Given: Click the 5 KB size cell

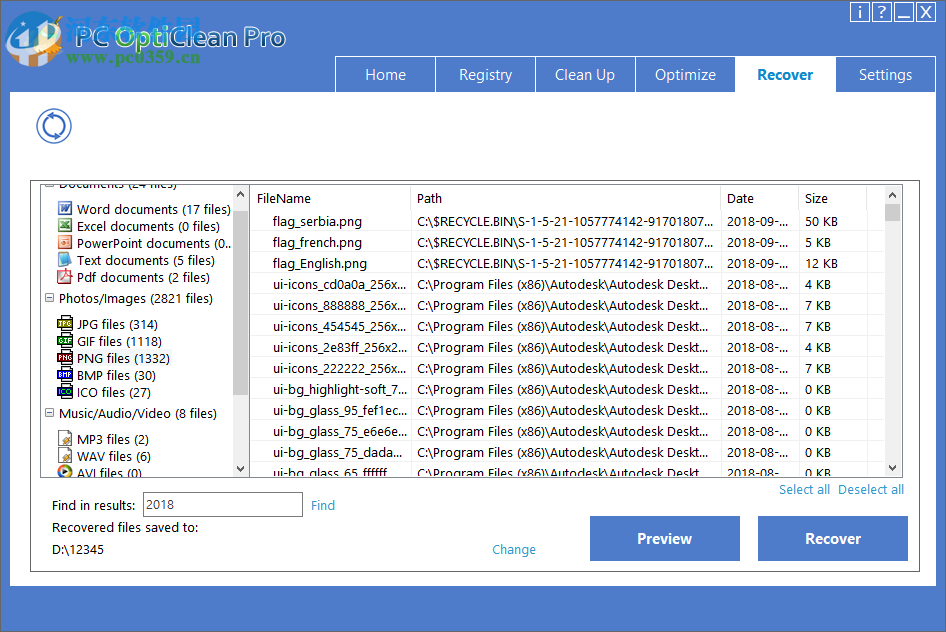Looking at the screenshot, I should (817, 242).
